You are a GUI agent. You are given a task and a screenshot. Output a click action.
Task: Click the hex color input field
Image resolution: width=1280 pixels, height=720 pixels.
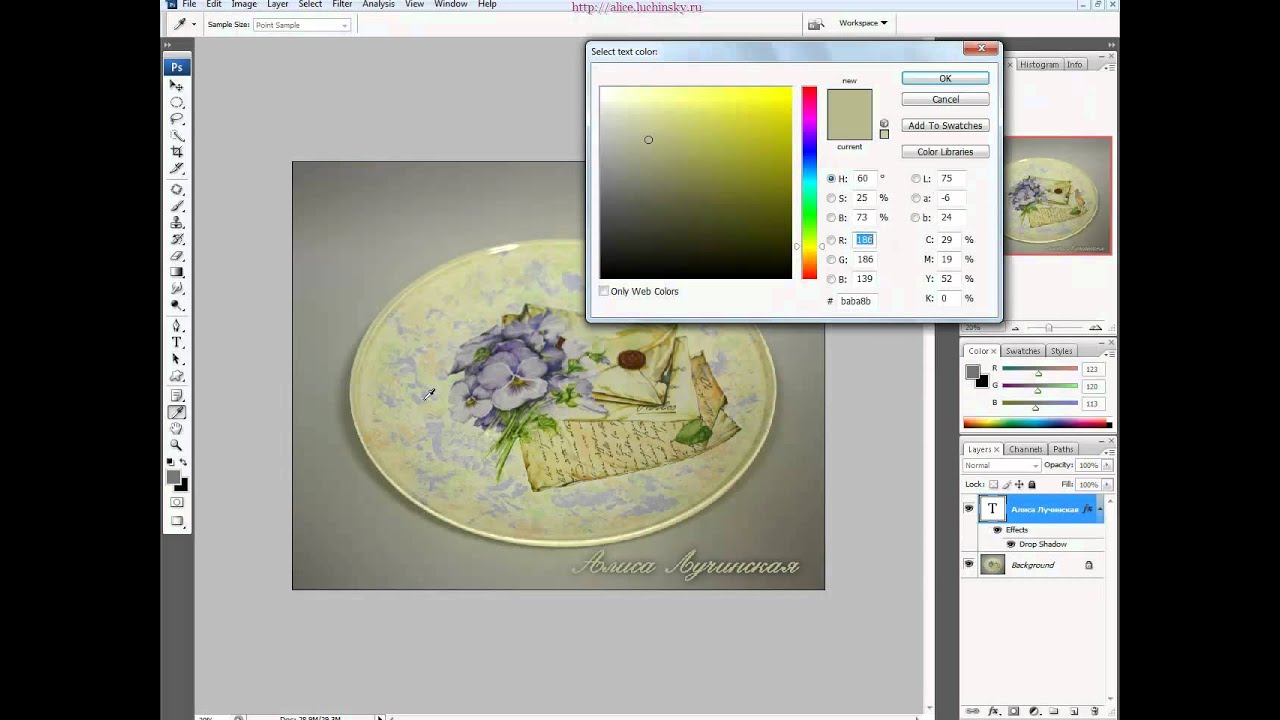856,301
